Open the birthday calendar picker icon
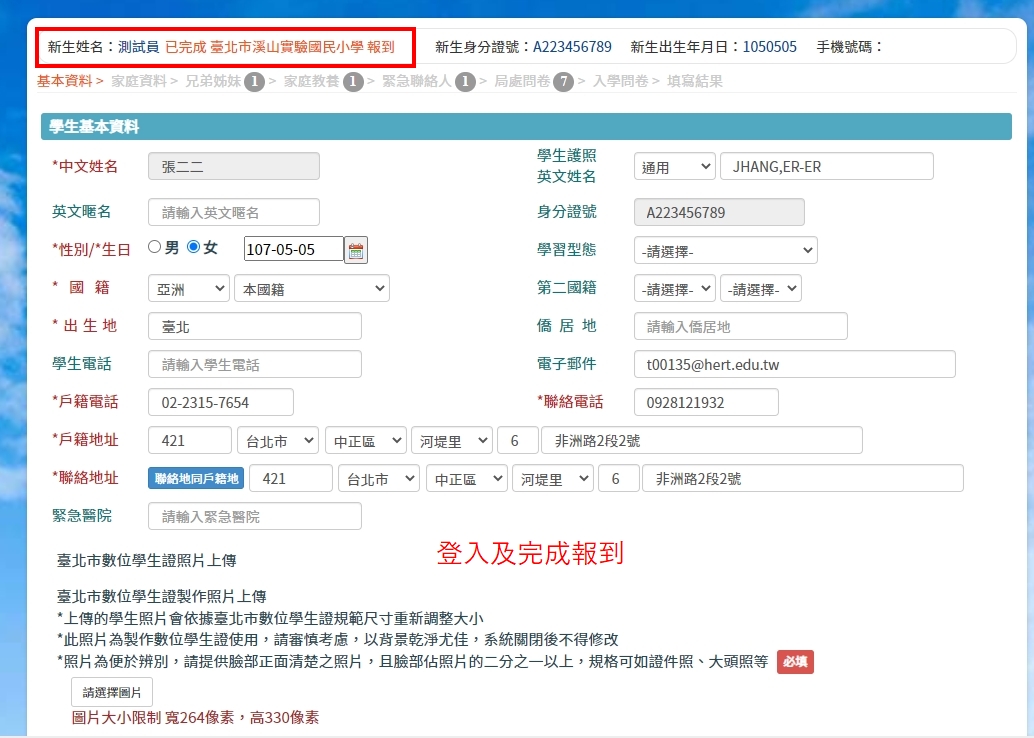 [x=355, y=250]
